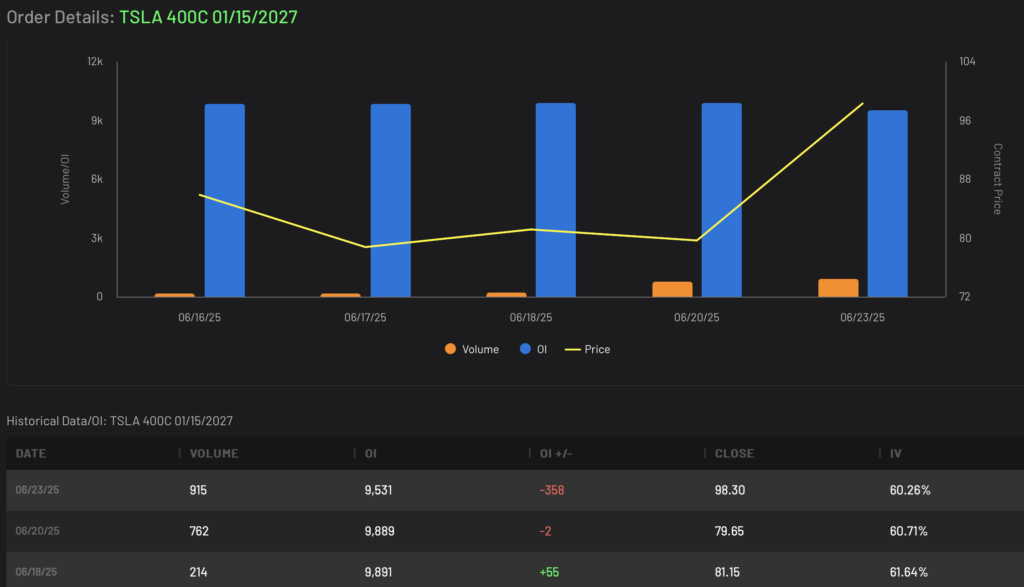The width and height of the screenshot is (1024, 587).
Task: Click the price line point at 06/17/25
Action: click(x=365, y=247)
